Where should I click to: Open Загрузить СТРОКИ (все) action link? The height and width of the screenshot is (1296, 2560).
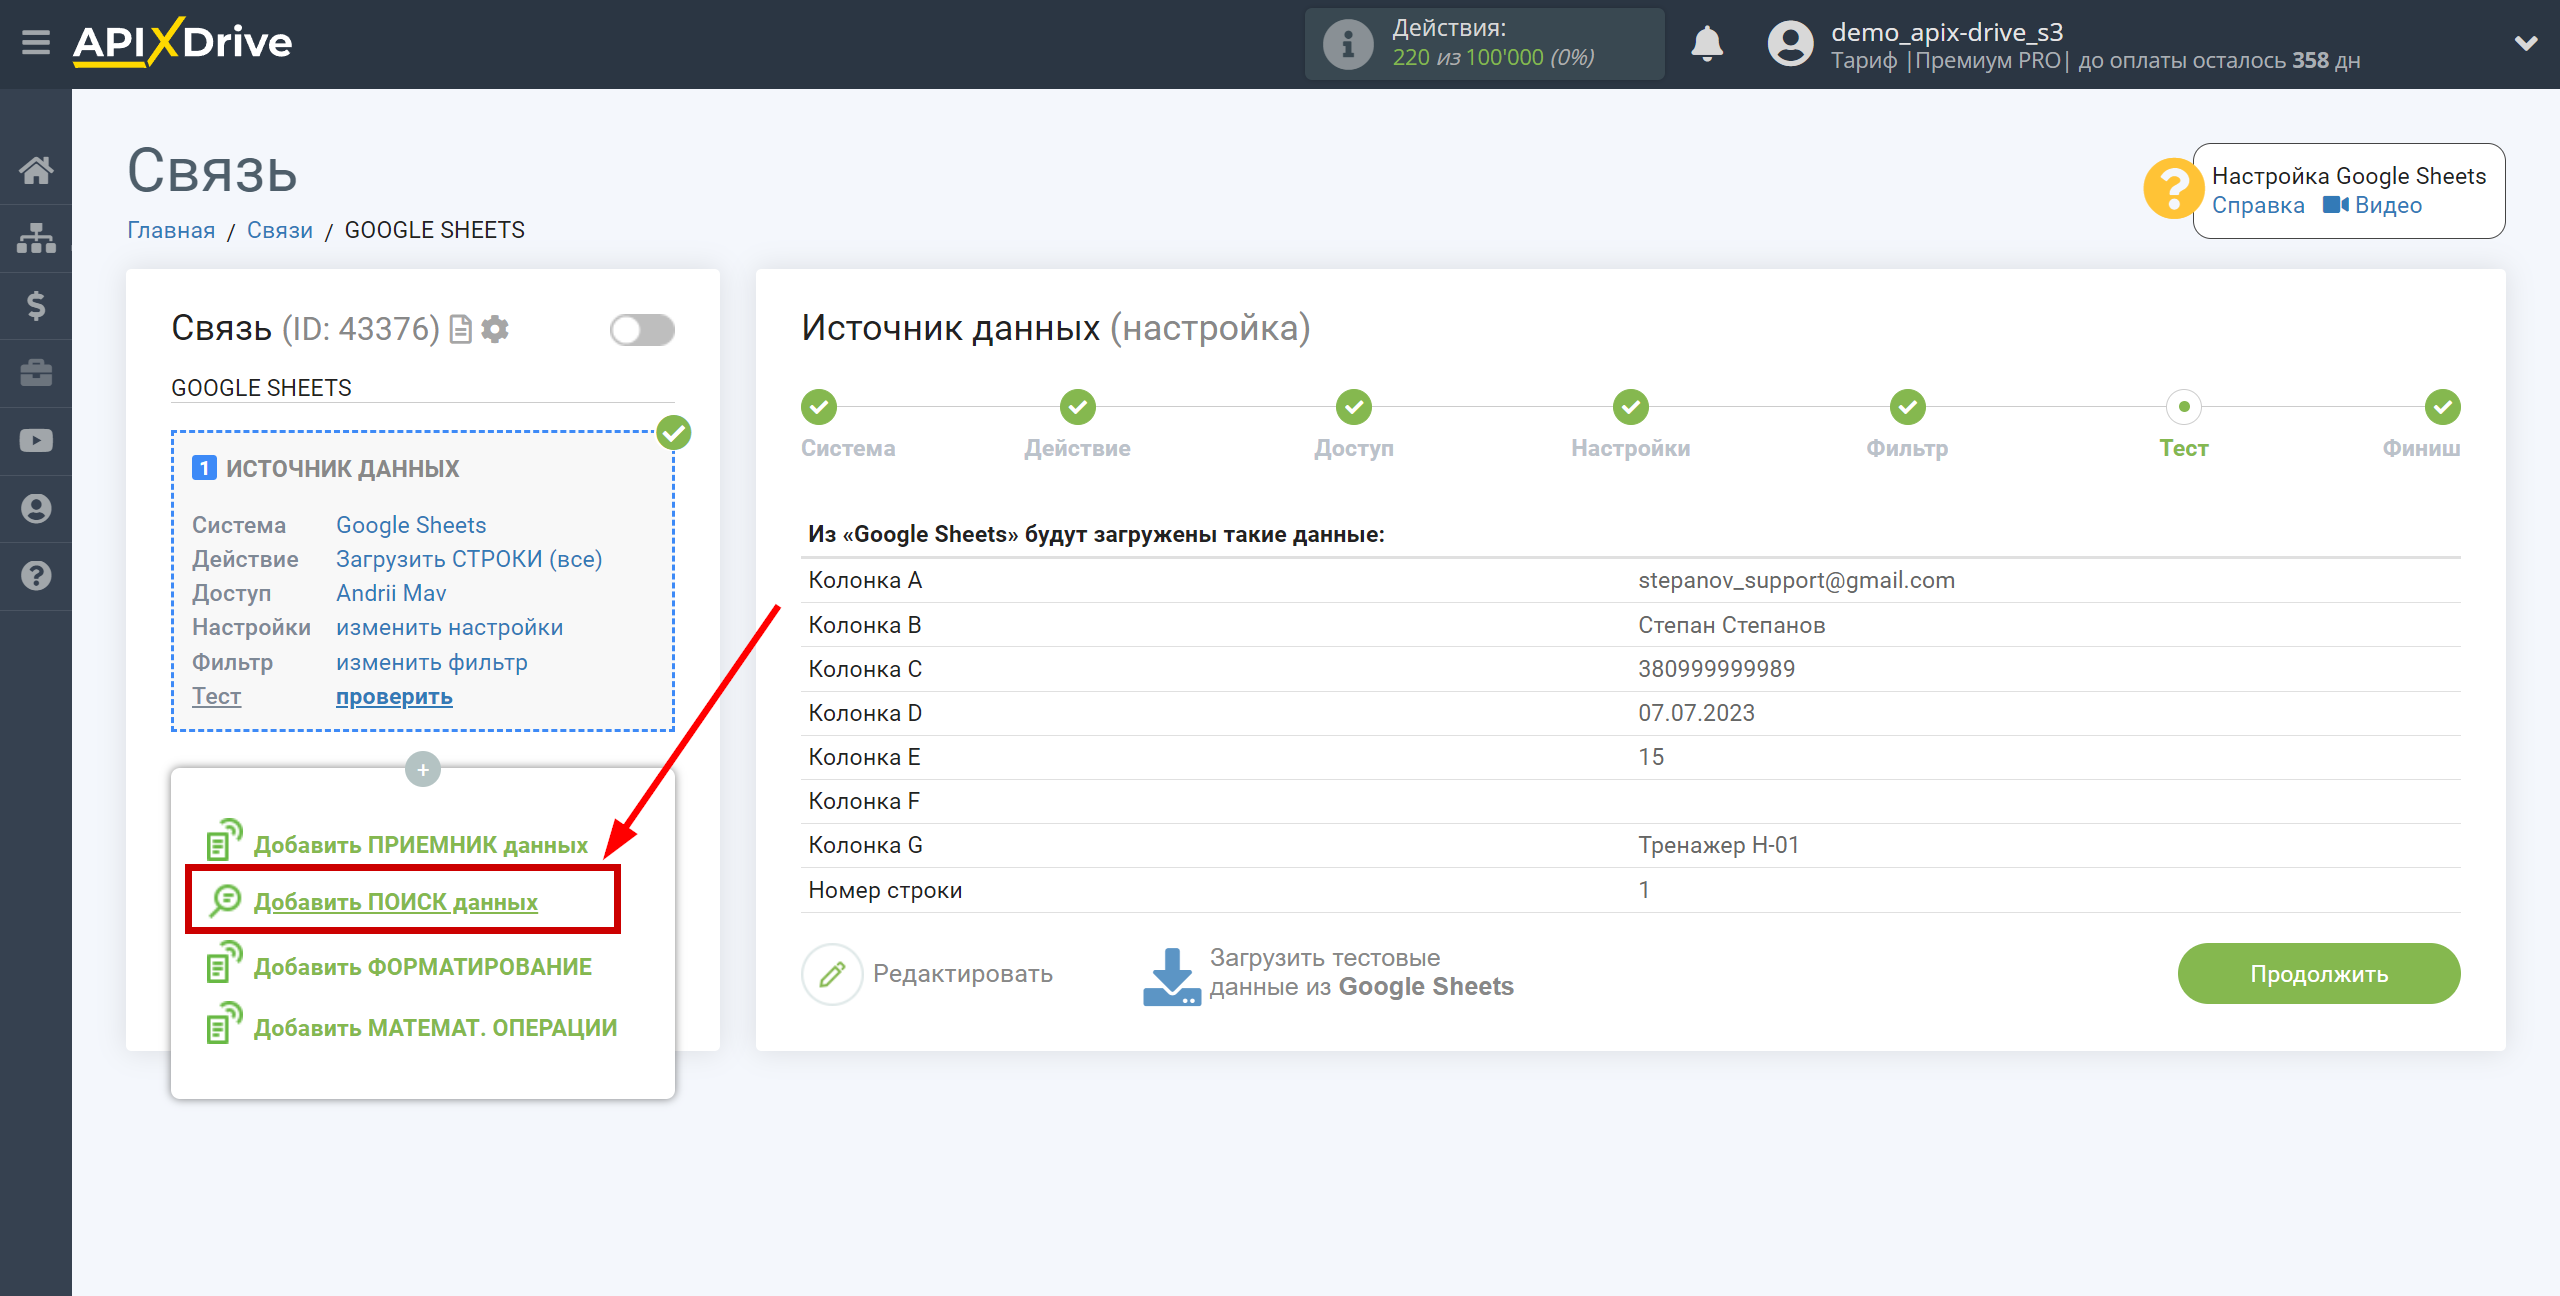coord(469,559)
